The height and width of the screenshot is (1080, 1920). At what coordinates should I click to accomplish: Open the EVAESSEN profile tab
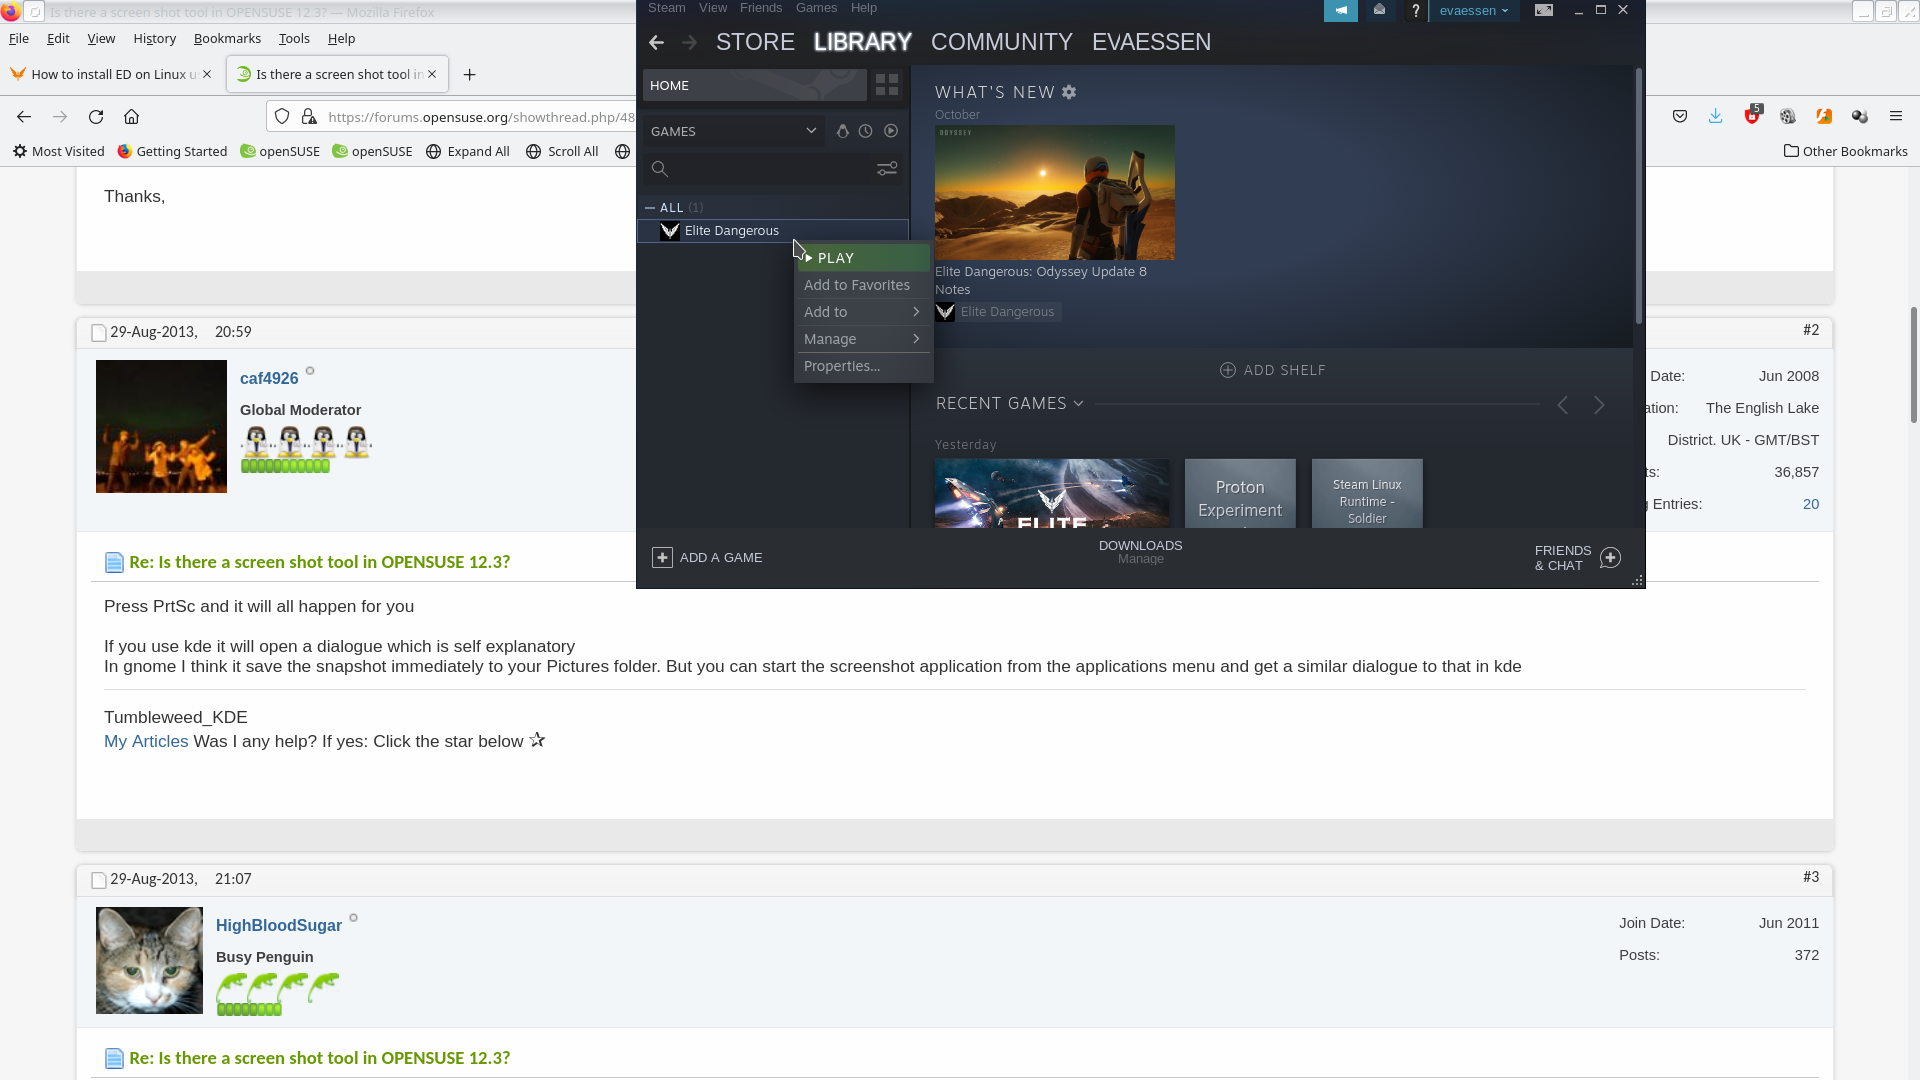point(1151,42)
